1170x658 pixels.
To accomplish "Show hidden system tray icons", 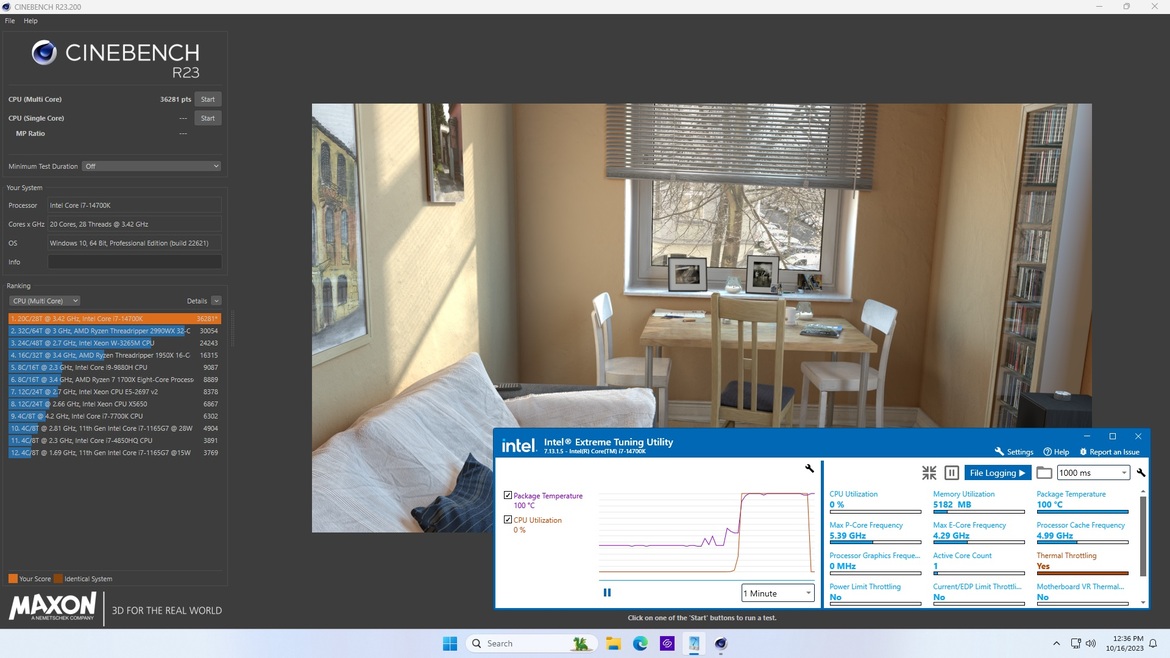I will [x=1056, y=643].
